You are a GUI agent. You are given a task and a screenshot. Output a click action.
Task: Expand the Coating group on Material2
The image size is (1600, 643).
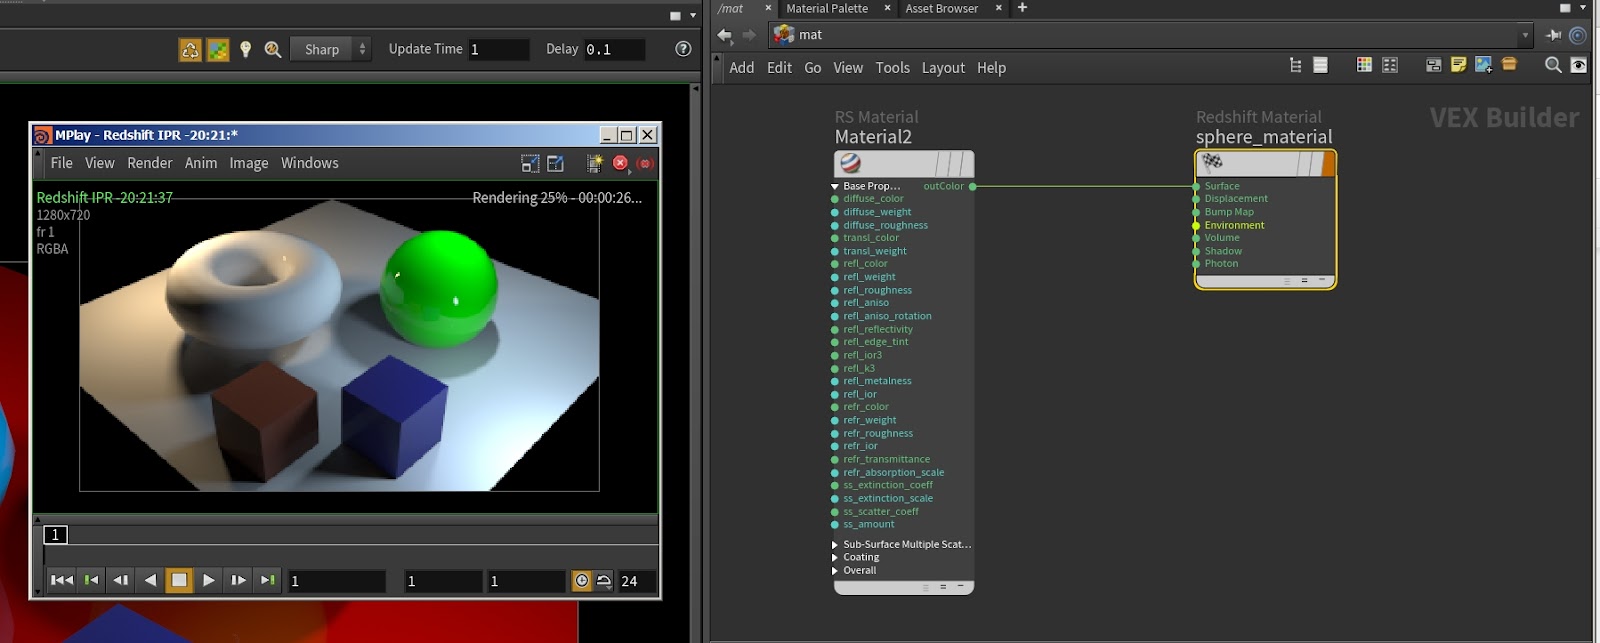point(835,558)
